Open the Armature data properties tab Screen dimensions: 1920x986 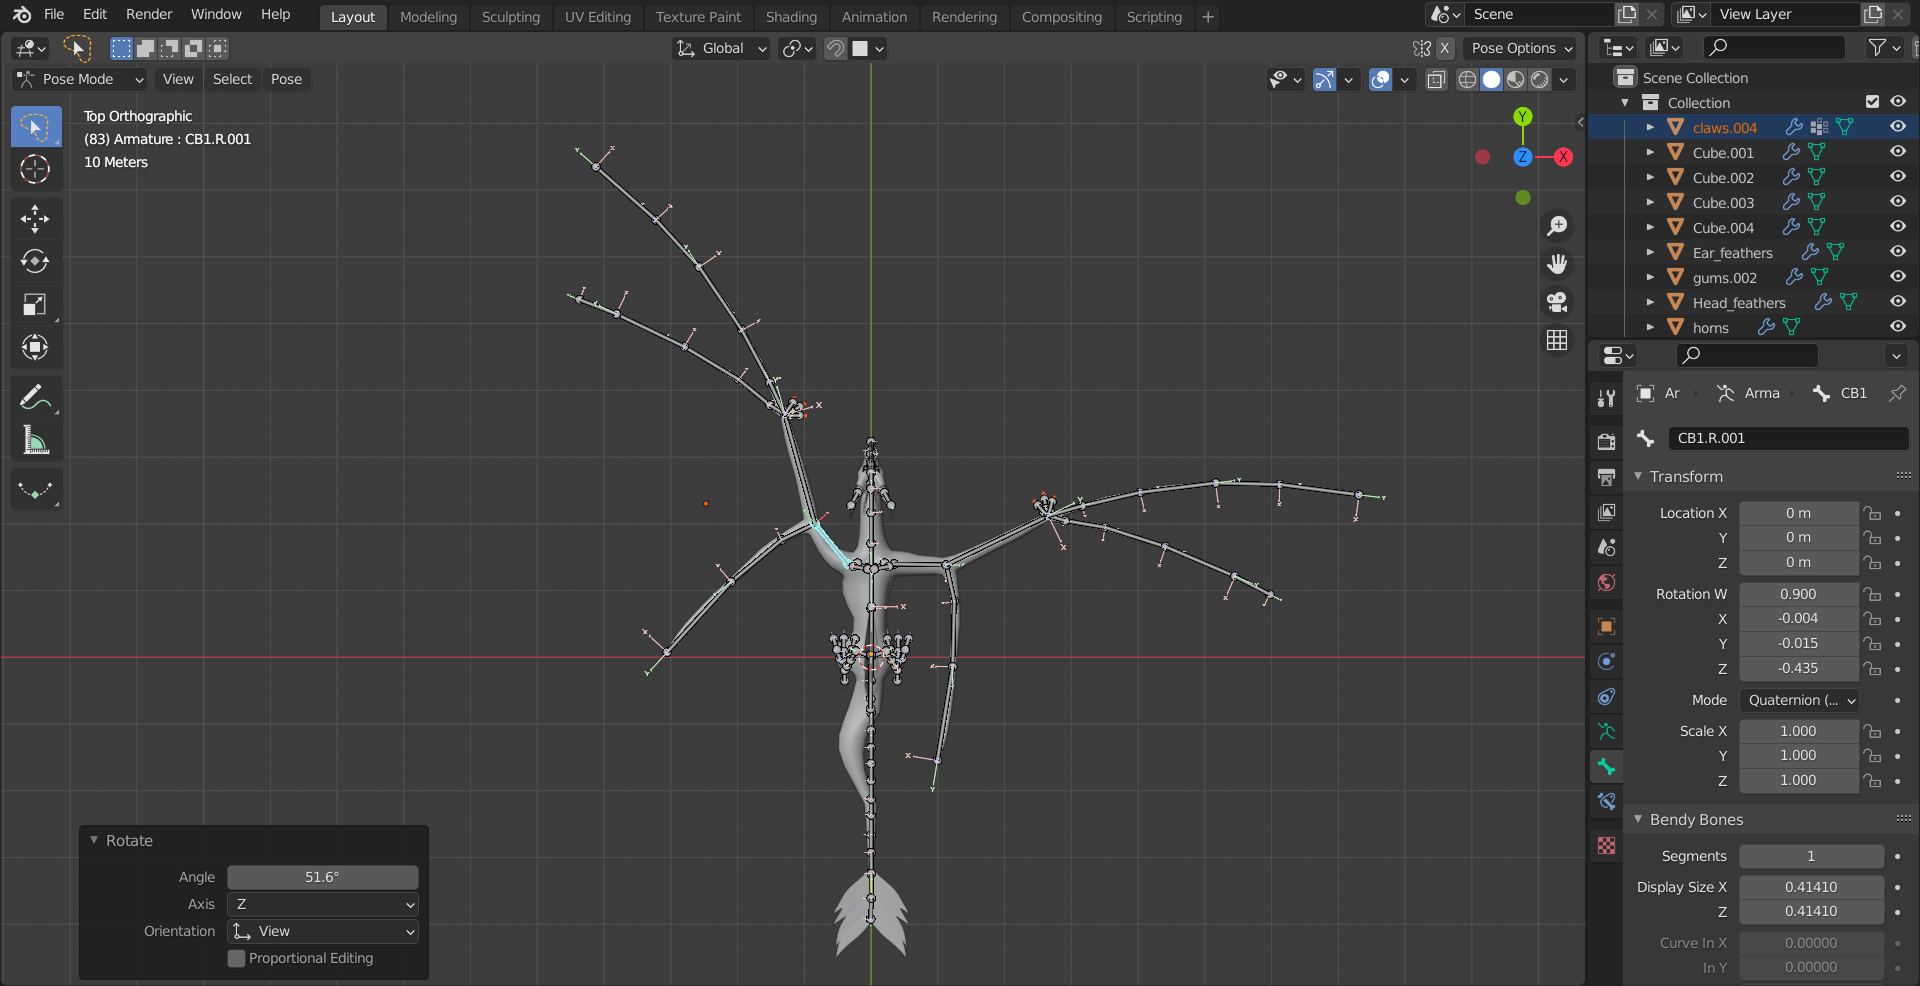(1606, 731)
